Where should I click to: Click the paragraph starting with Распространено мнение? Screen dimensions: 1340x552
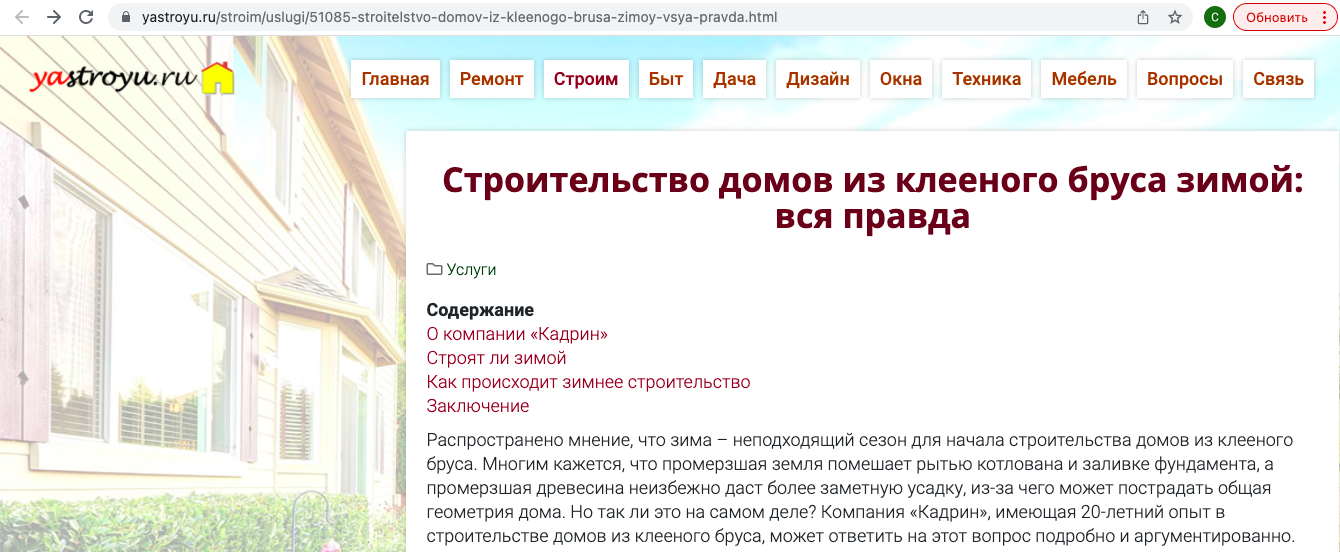[x=861, y=488]
